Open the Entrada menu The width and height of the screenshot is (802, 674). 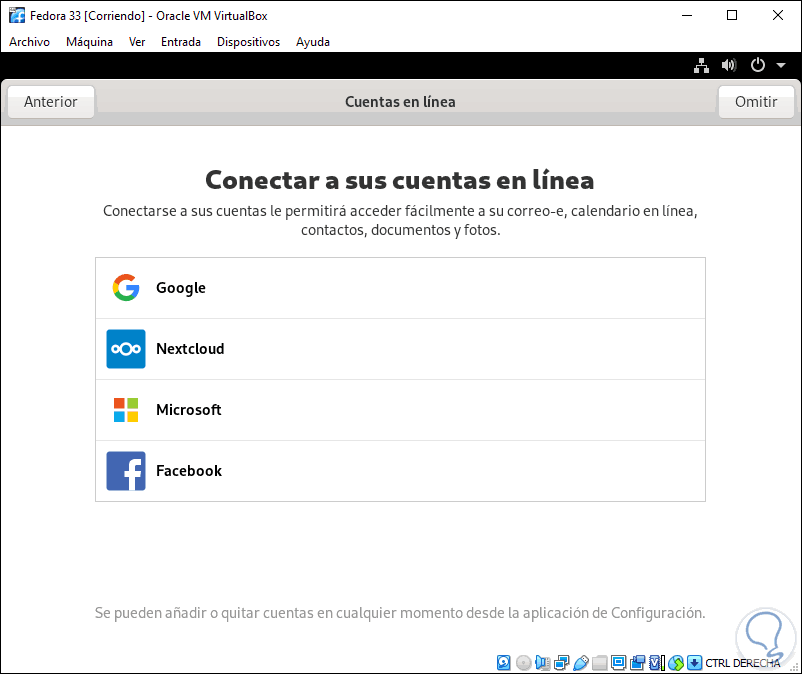coord(181,42)
